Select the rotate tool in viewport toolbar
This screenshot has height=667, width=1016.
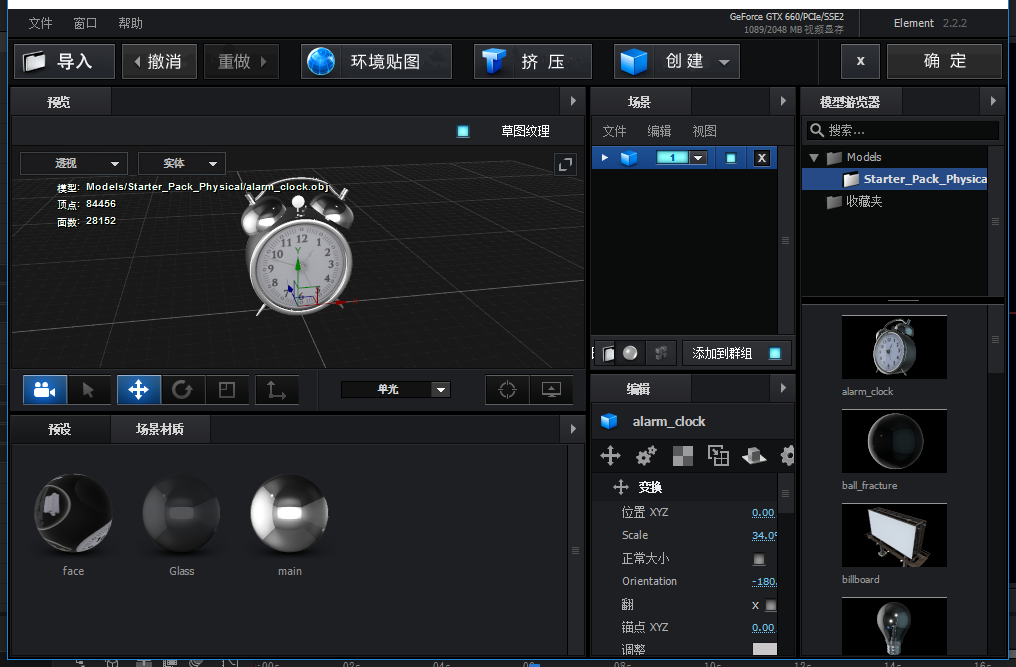coord(182,390)
